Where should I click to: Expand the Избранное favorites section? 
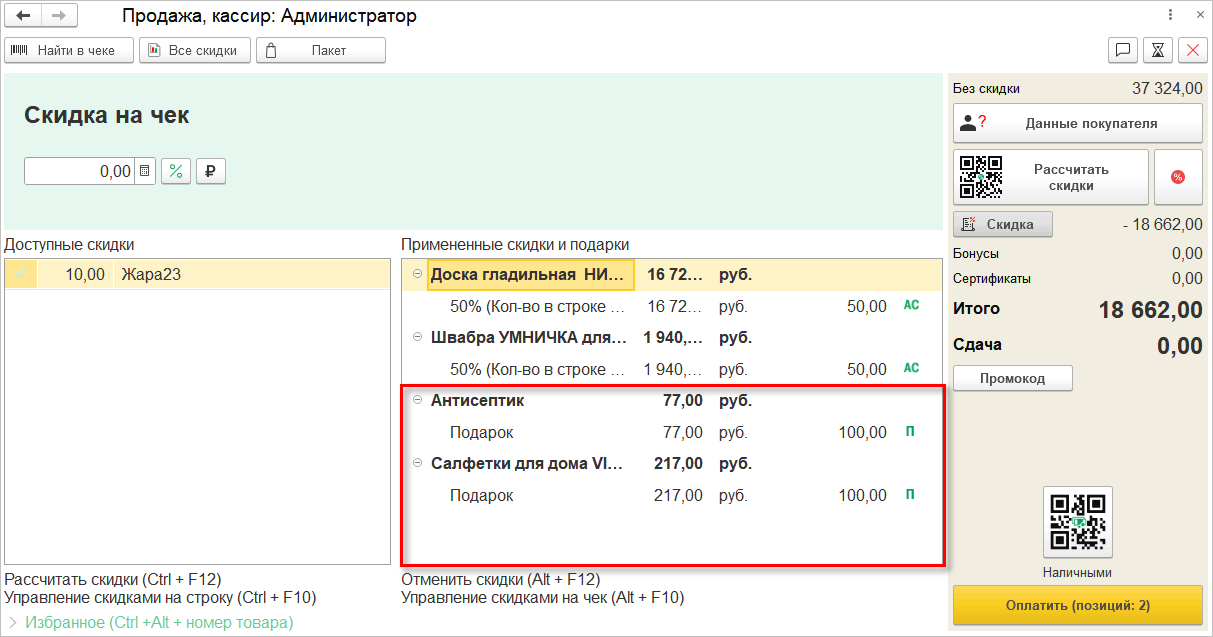click(13, 623)
